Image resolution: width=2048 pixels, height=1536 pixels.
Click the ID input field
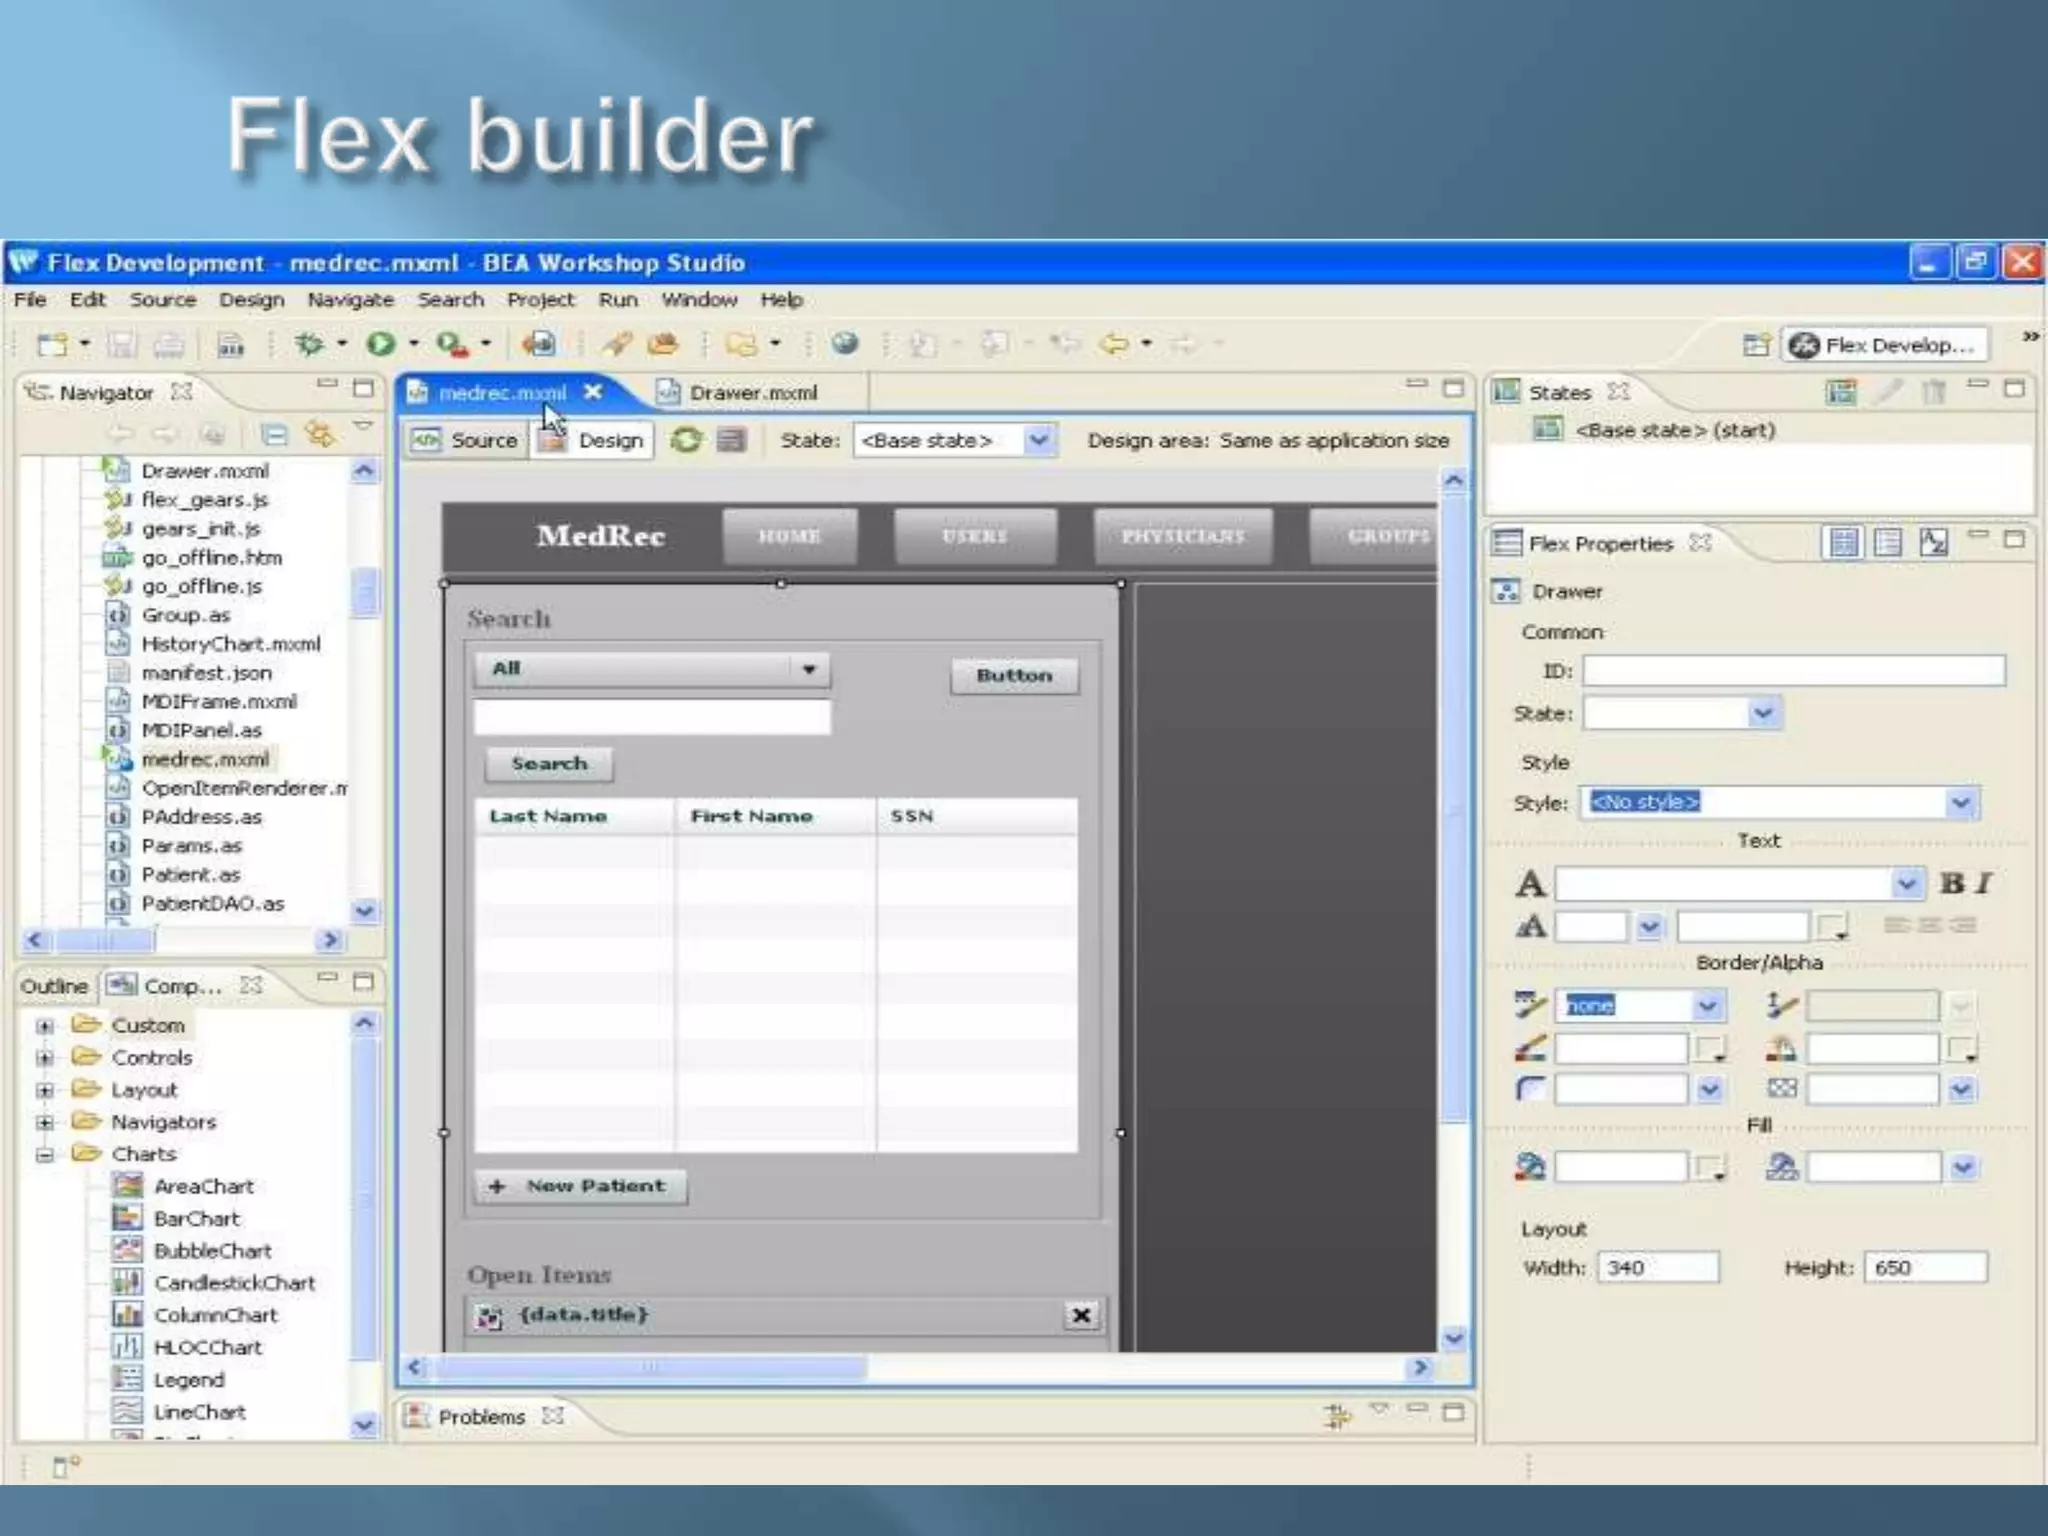[1794, 671]
